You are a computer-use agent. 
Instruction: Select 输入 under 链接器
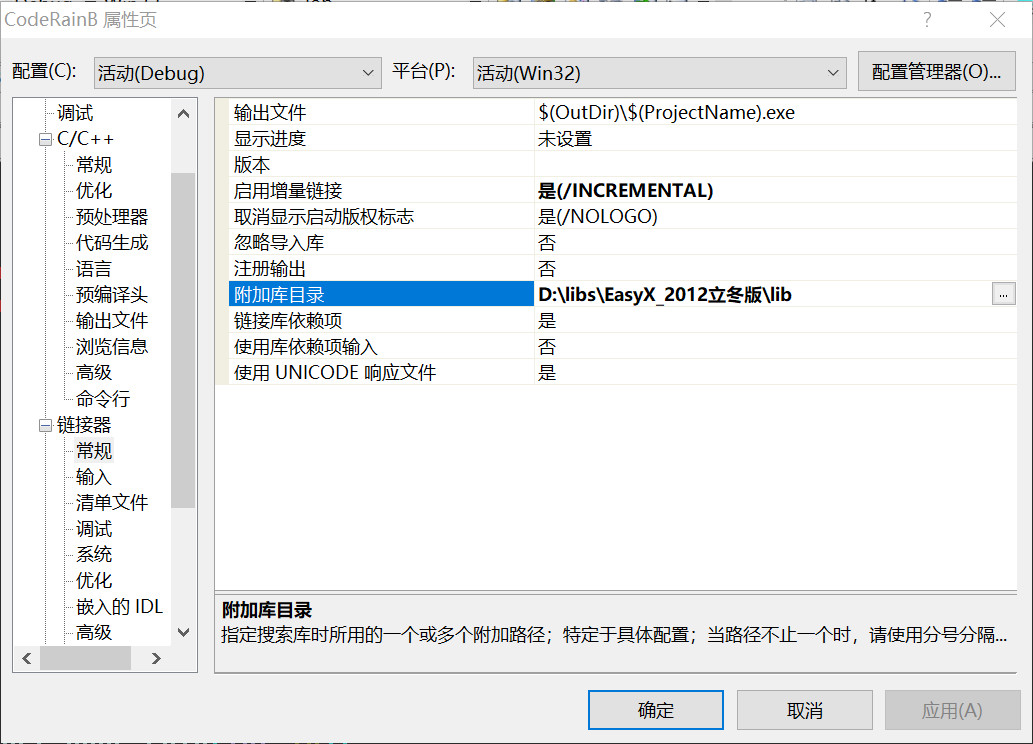point(94,477)
